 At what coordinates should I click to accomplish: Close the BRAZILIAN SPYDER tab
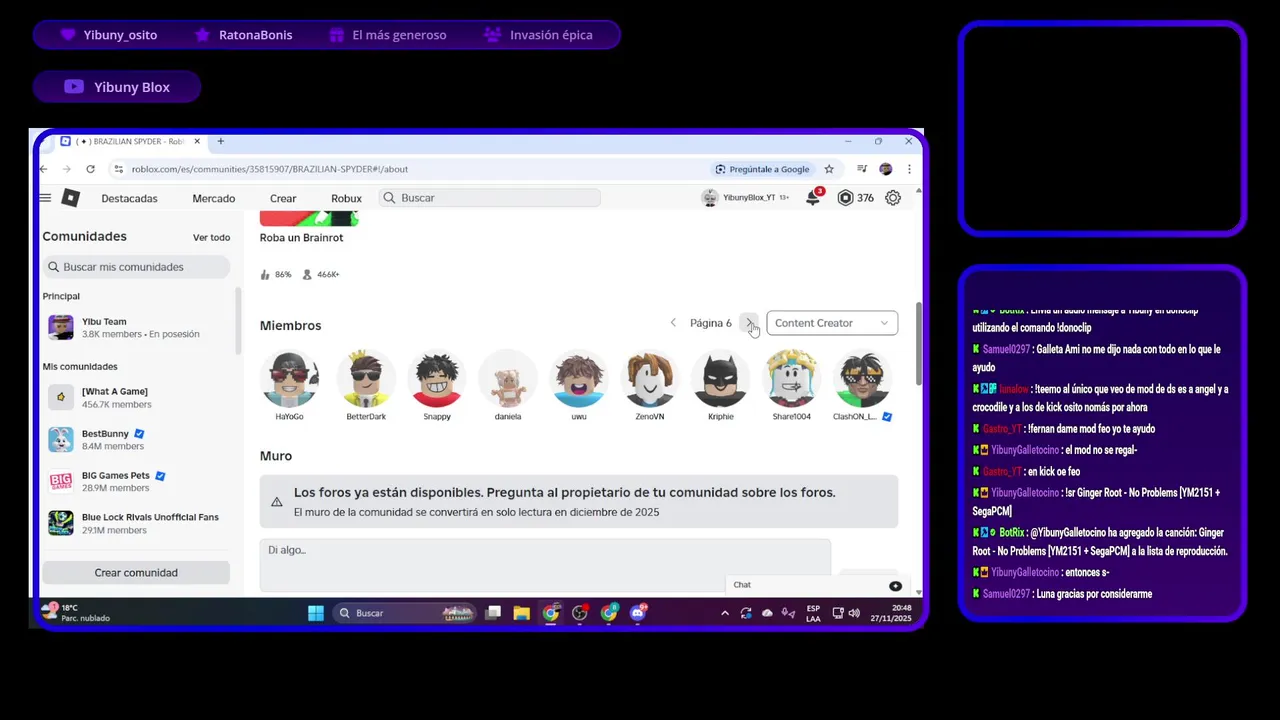tap(197, 141)
